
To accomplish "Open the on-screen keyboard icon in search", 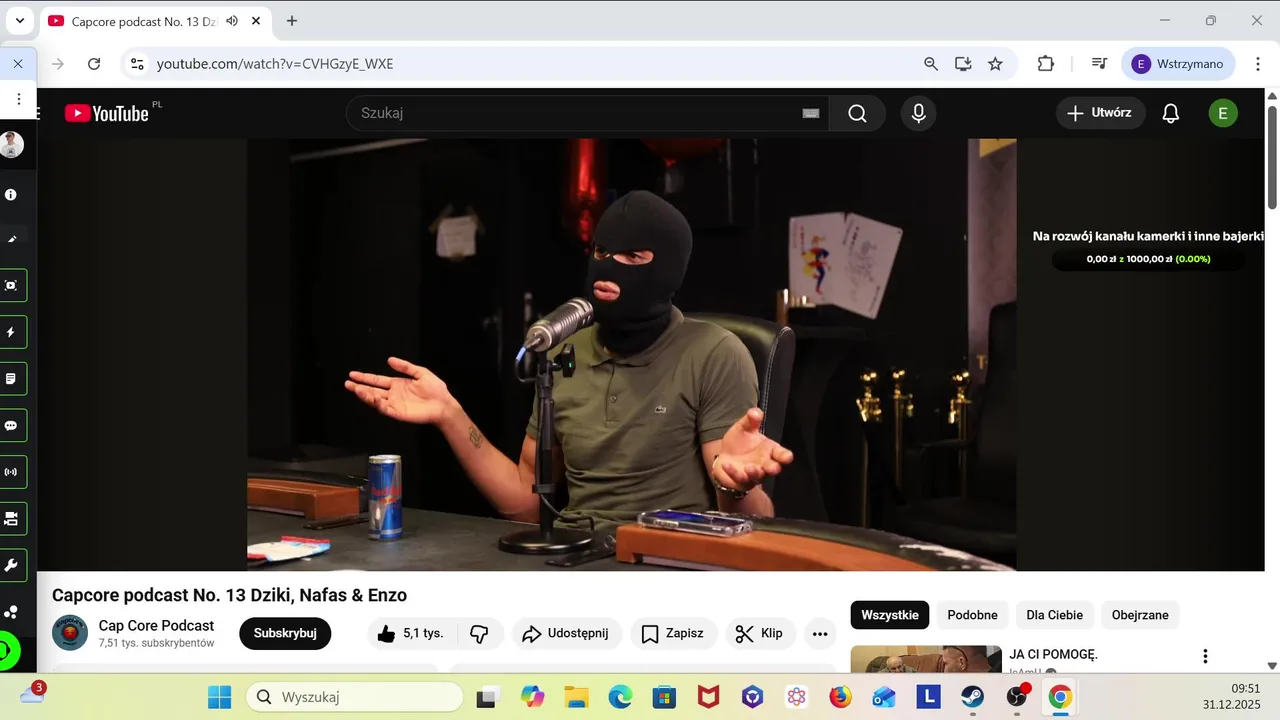I will 811,113.
